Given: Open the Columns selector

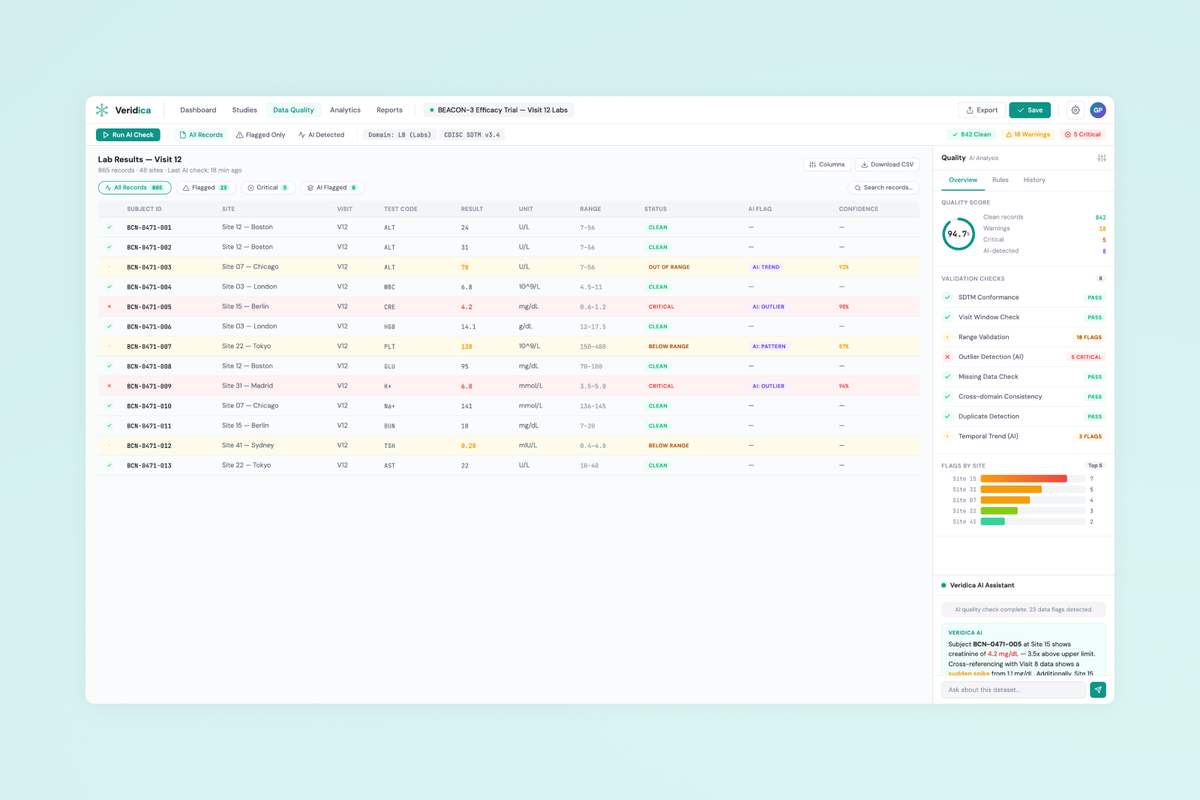Looking at the screenshot, I should pos(826,164).
